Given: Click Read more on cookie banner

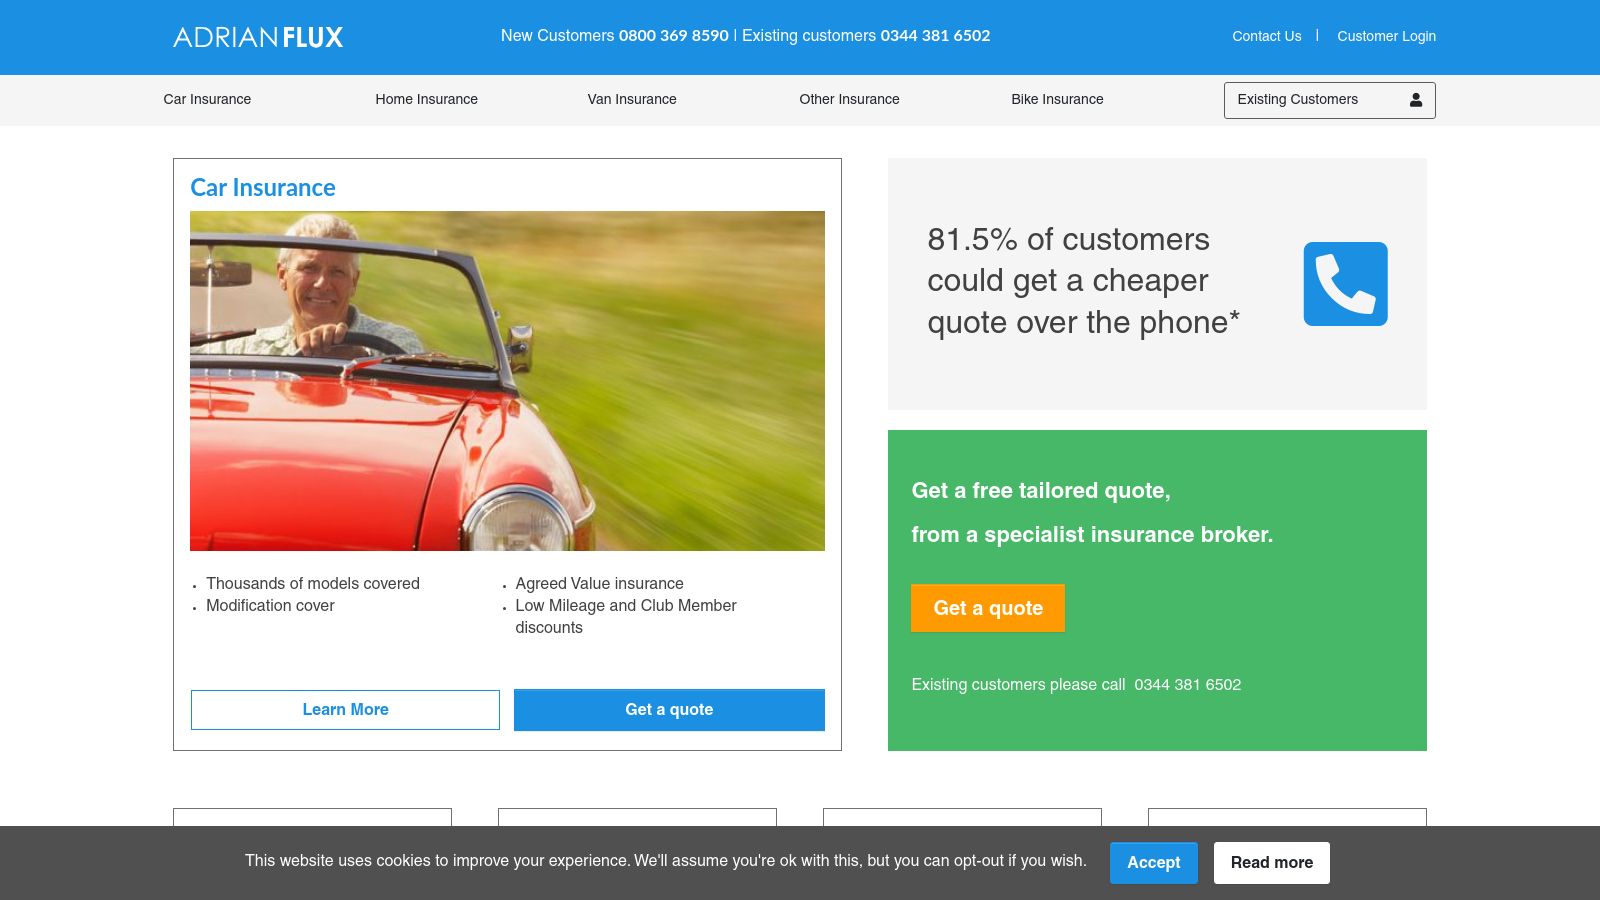Looking at the screenshot, I should [x=1271, y=862].
